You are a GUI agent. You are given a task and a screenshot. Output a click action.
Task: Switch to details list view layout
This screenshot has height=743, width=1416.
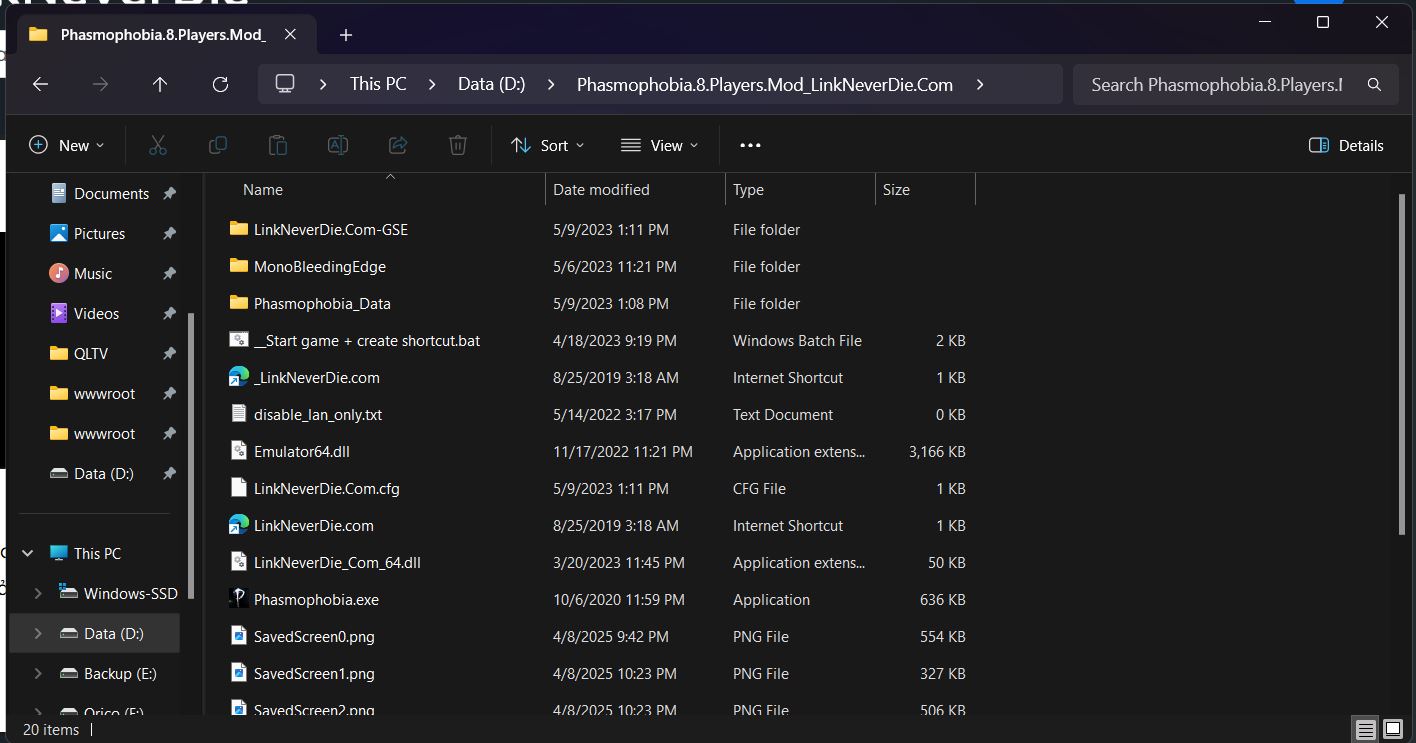coord(1365,729)
